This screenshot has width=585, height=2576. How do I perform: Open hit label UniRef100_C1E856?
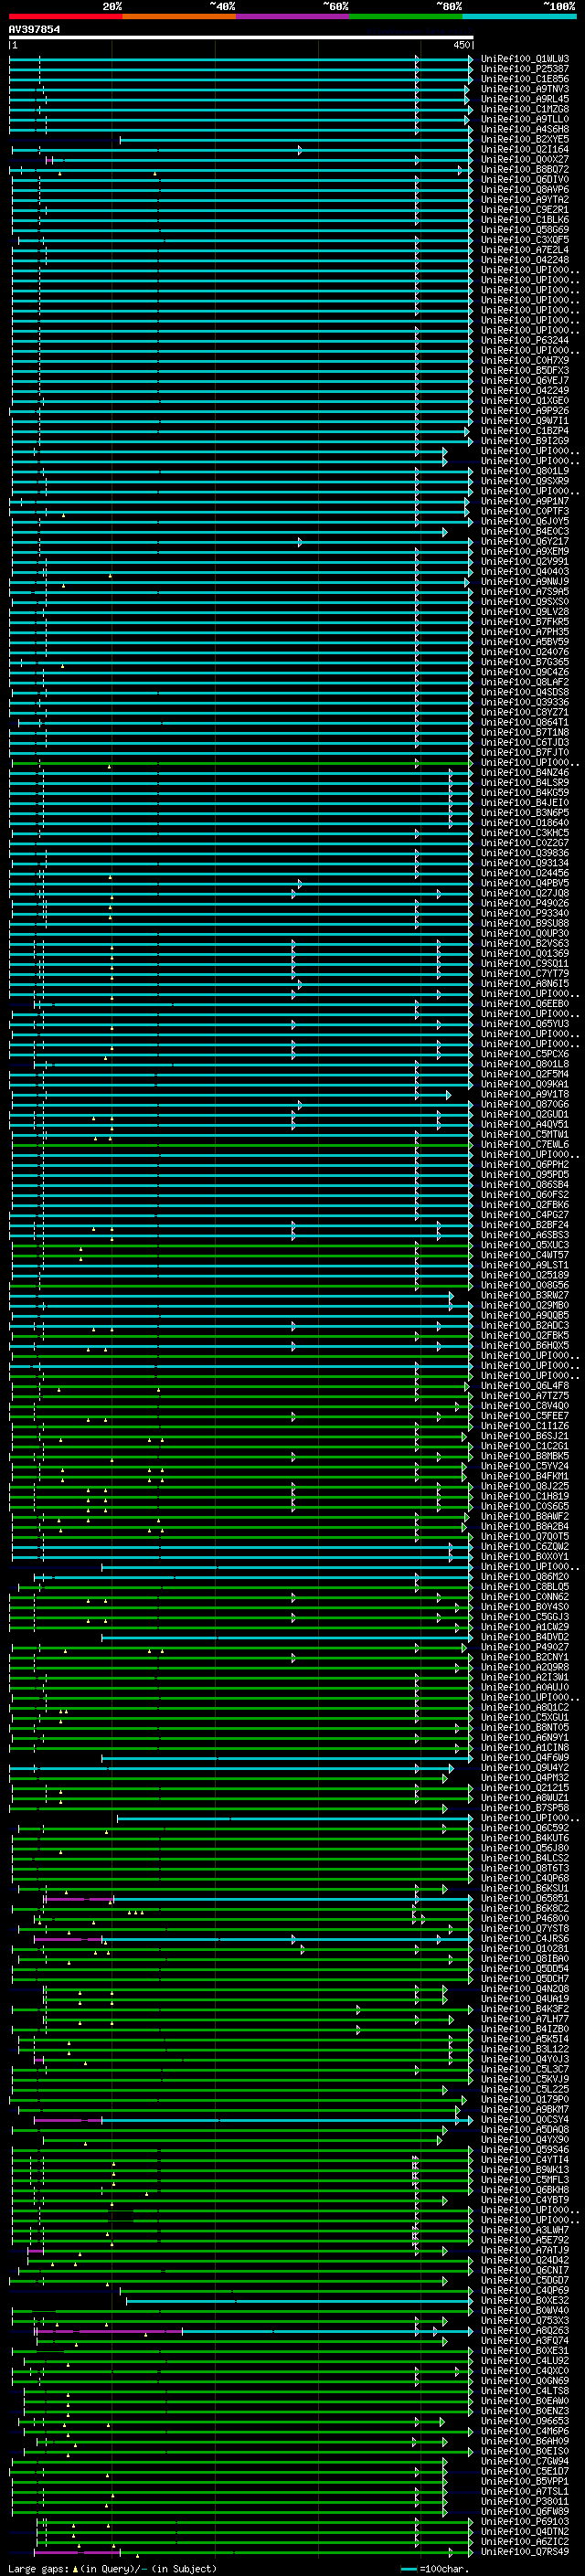click(525, 79)
